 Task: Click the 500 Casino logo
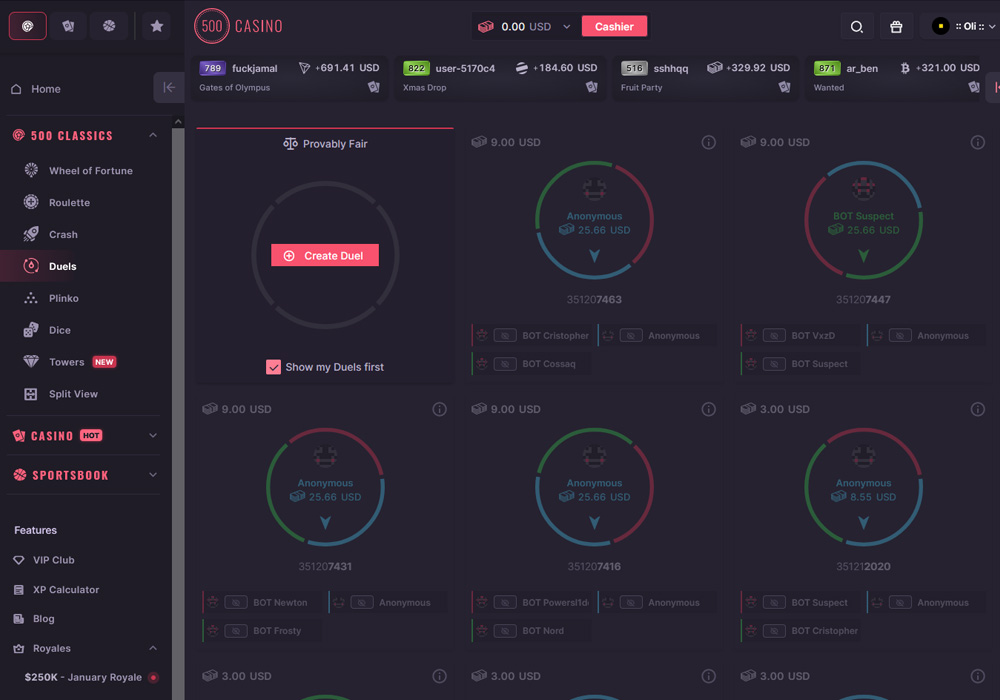(x=239, y=26)
